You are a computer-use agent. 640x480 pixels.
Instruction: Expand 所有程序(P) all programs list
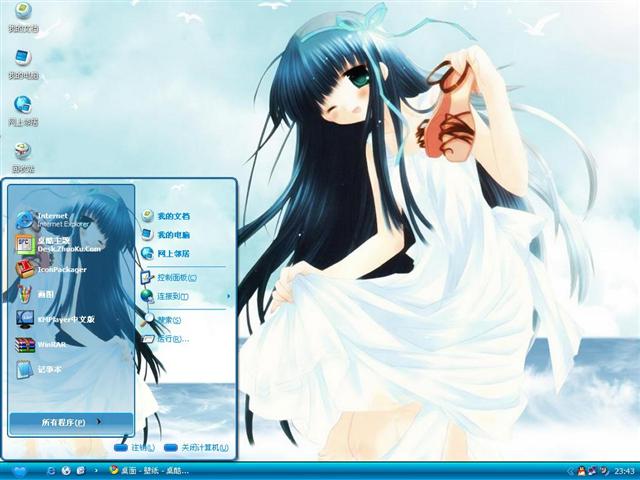coord(71,422)
